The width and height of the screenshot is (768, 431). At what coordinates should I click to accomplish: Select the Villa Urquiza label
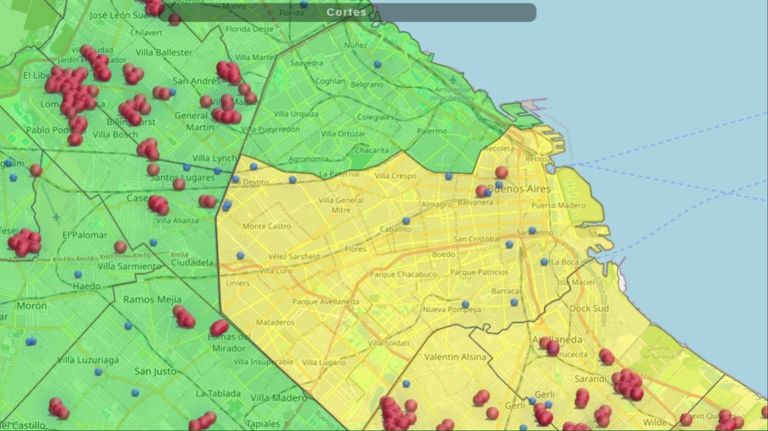pyautogui.click(x=296, y=114)
